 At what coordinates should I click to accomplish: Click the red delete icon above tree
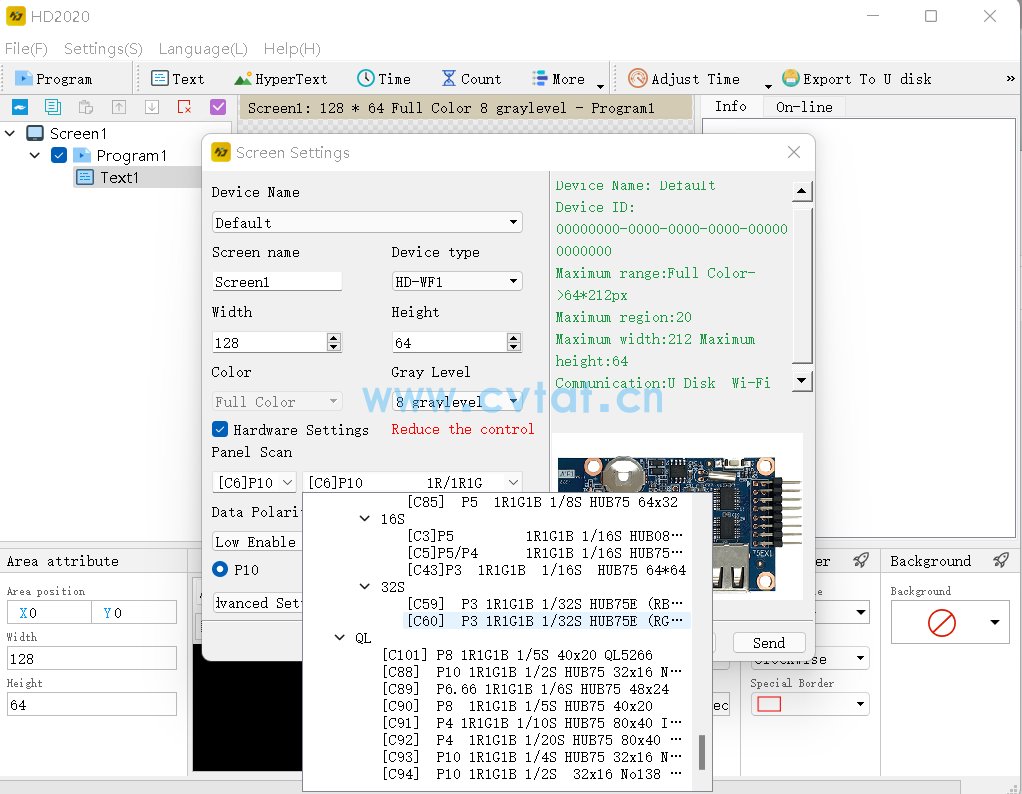coord(184,107)
